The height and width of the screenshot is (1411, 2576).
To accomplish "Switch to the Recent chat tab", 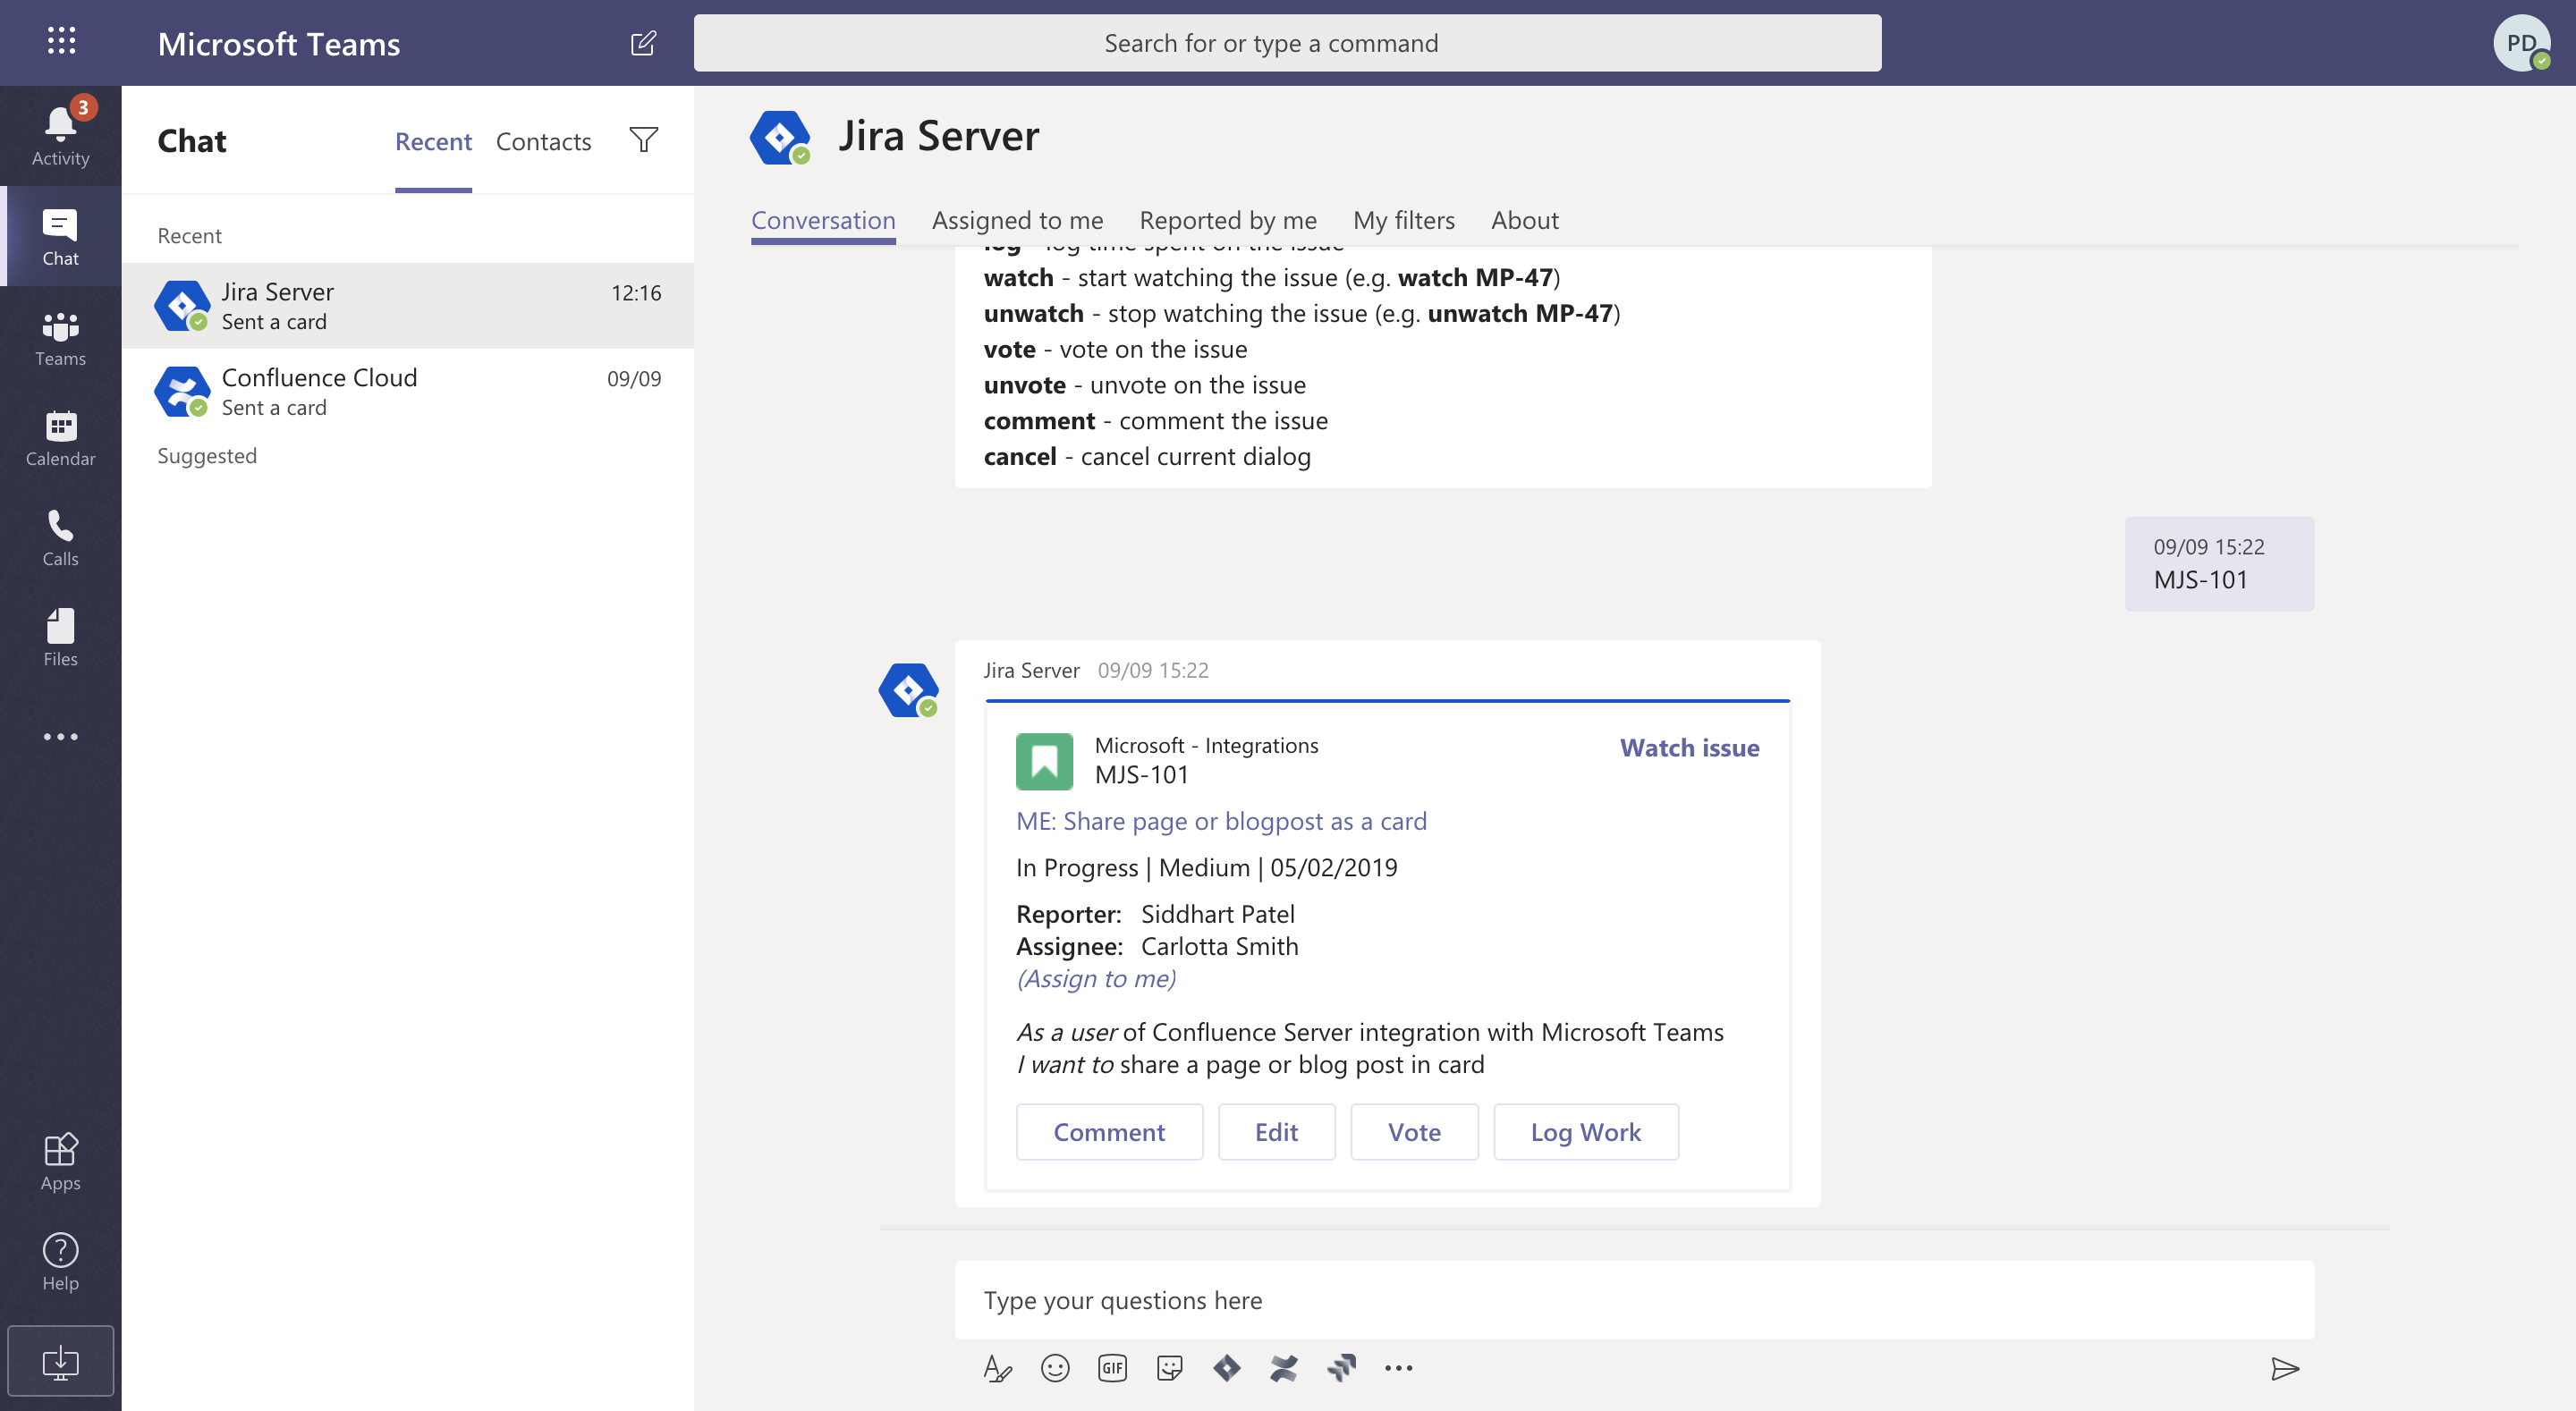I will [433, 142].
